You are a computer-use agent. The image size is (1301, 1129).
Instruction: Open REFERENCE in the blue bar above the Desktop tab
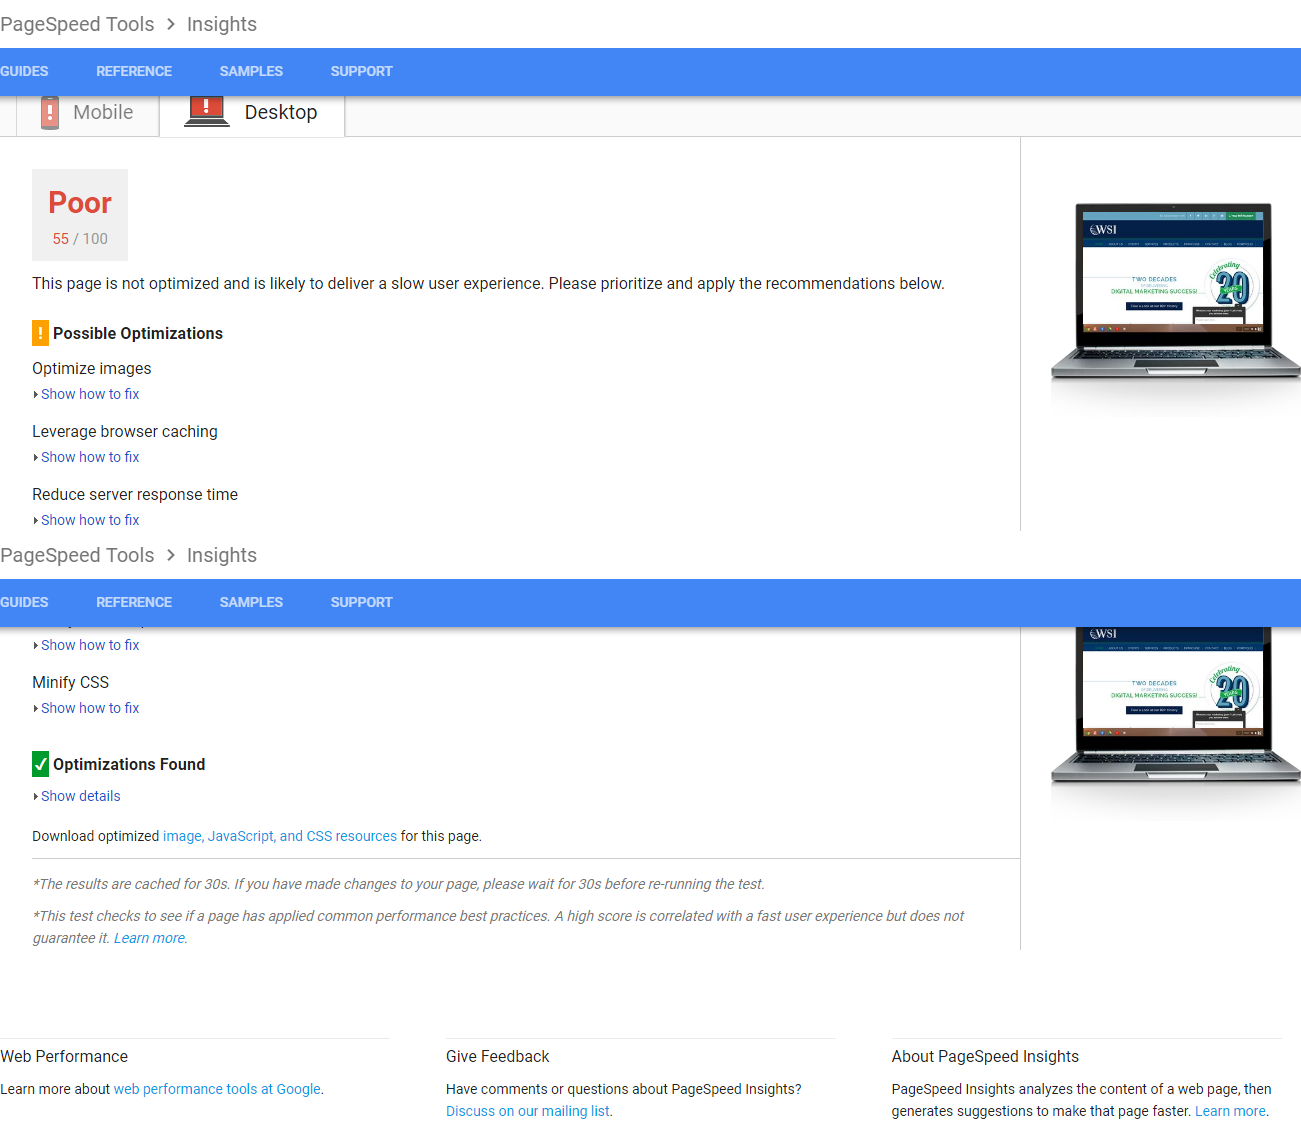point(134,72)
